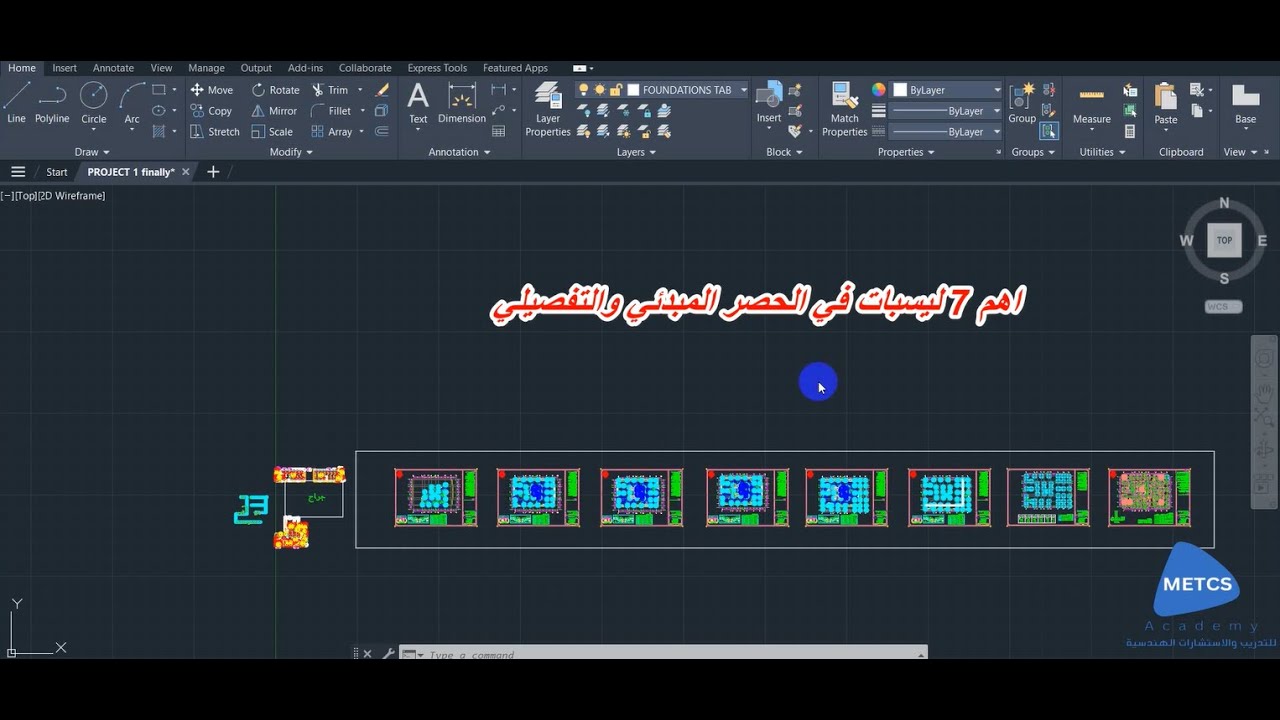Screen dimensions: 1280x720
Task: Open the Express Tools ribbon tab
Action: point(437,68)
